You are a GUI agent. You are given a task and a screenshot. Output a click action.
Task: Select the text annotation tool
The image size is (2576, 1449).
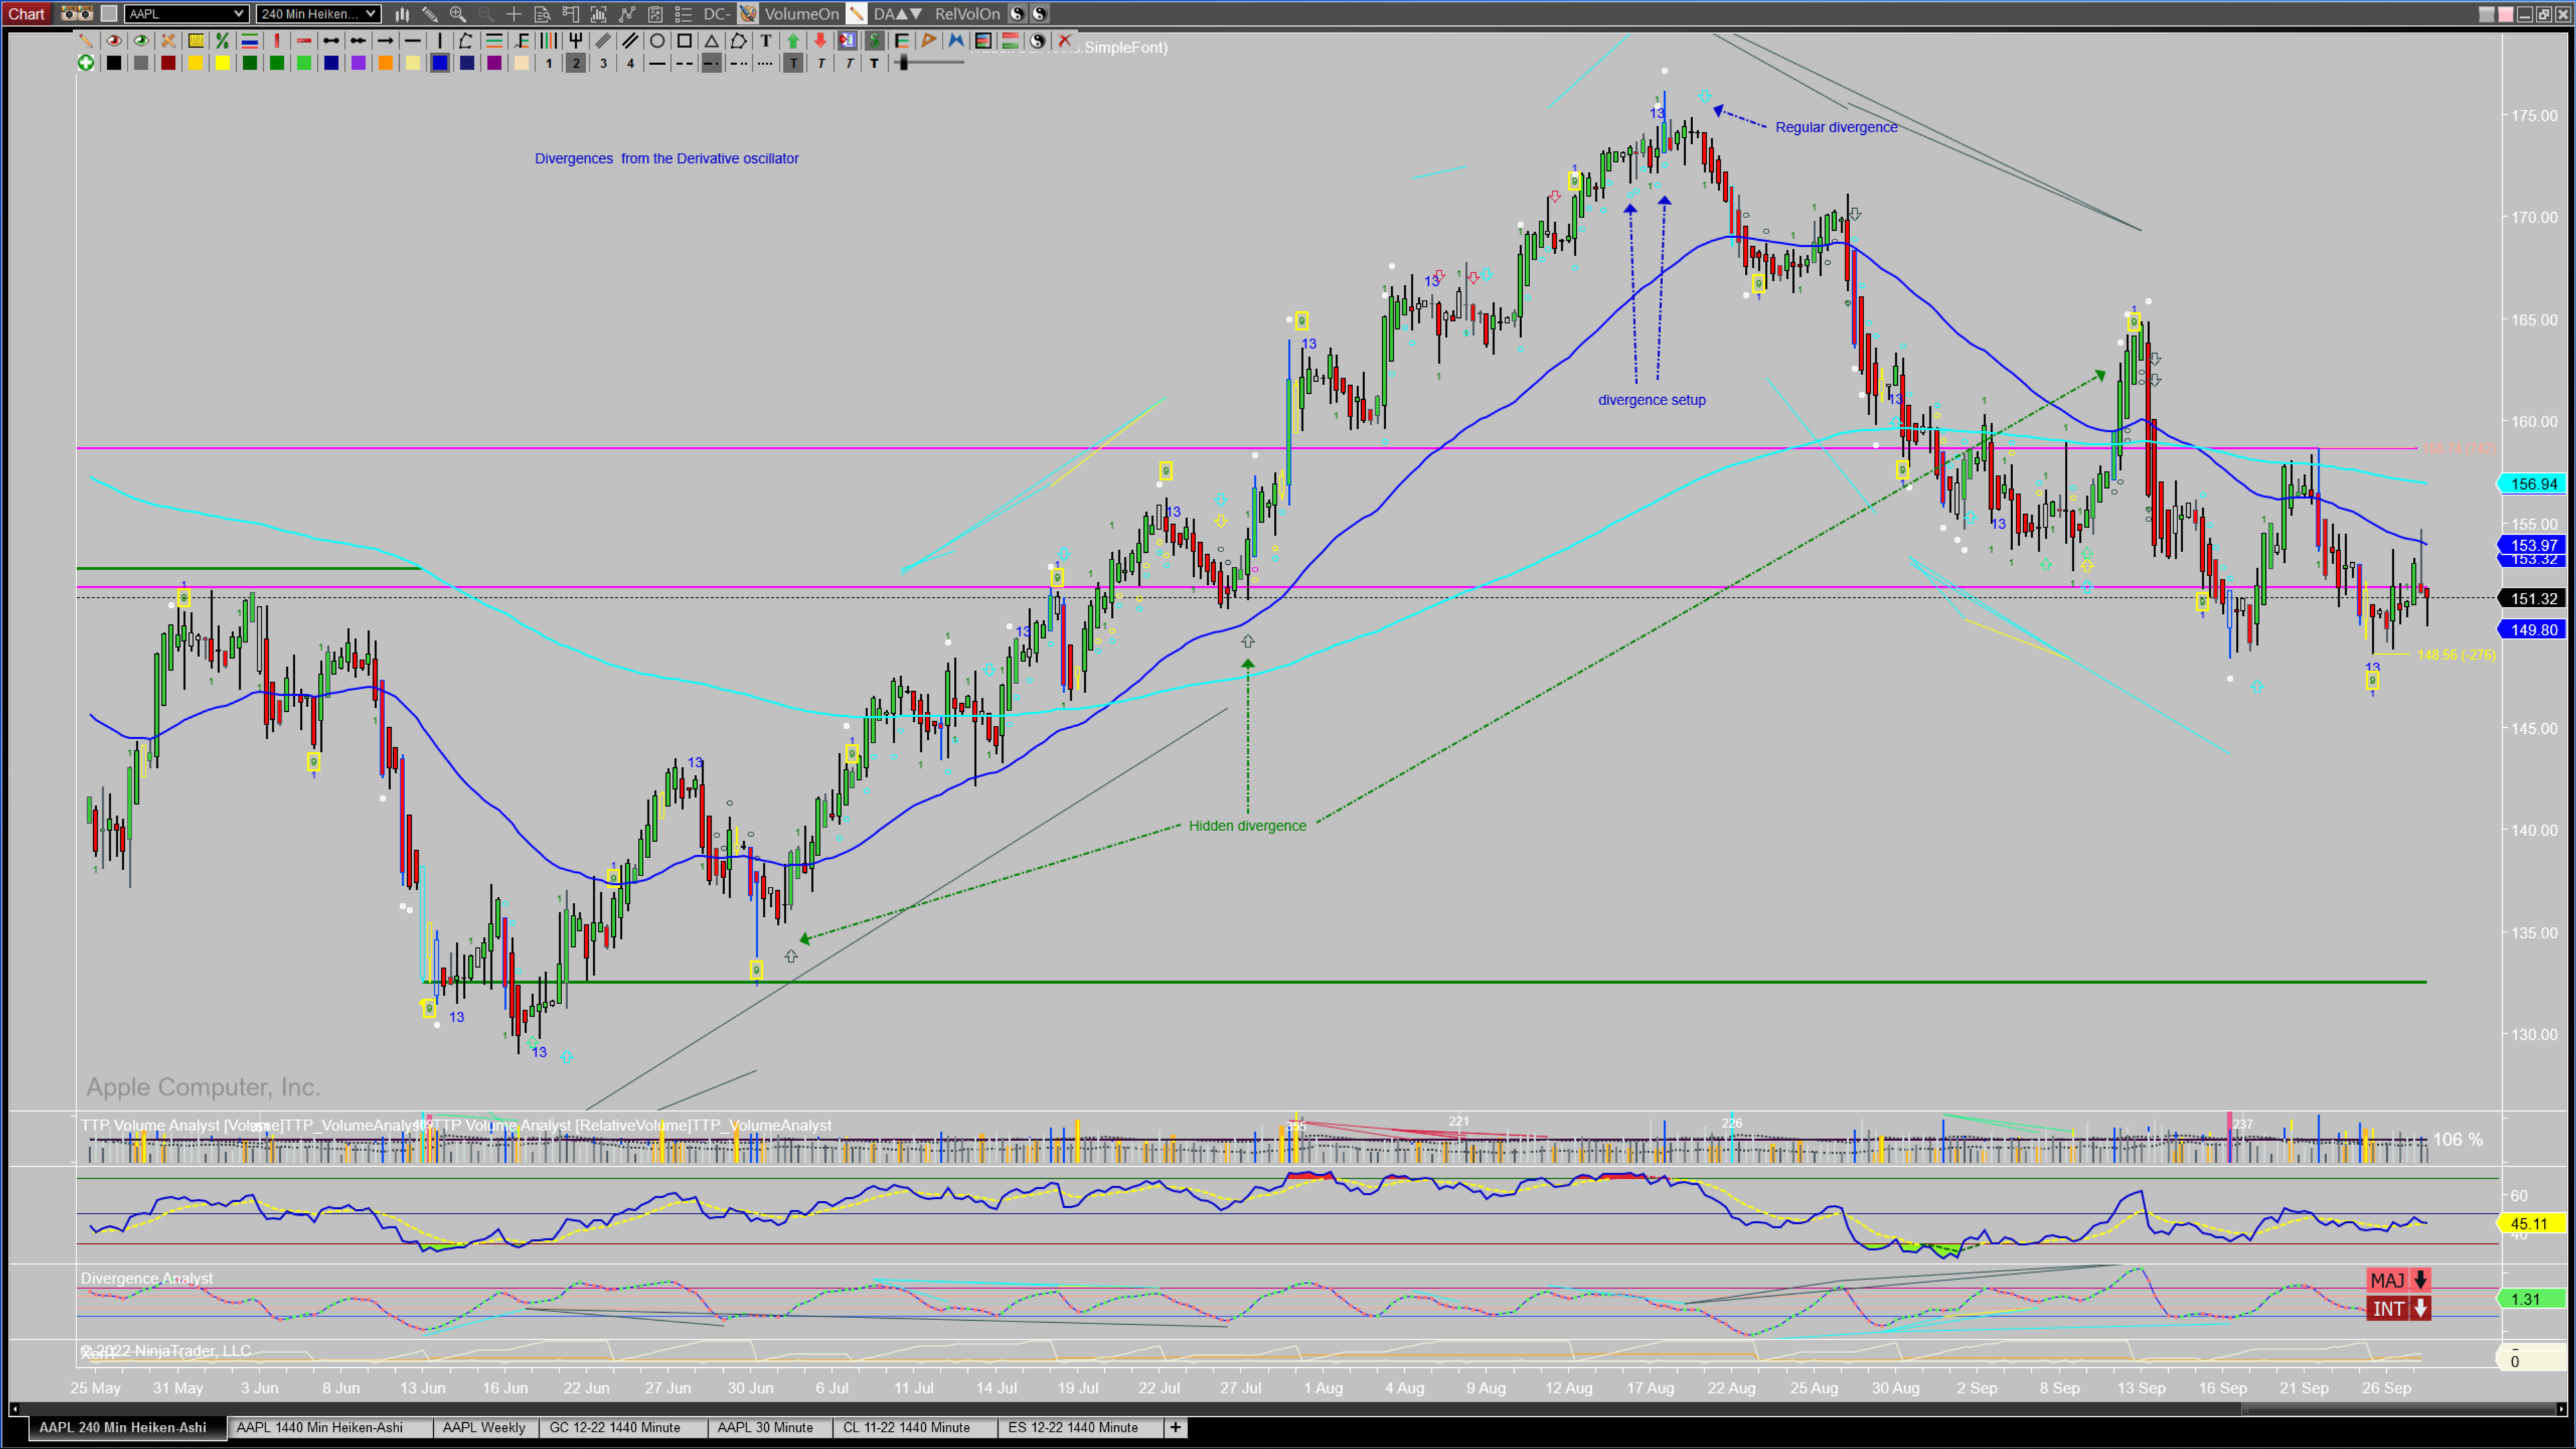(766, 41)
